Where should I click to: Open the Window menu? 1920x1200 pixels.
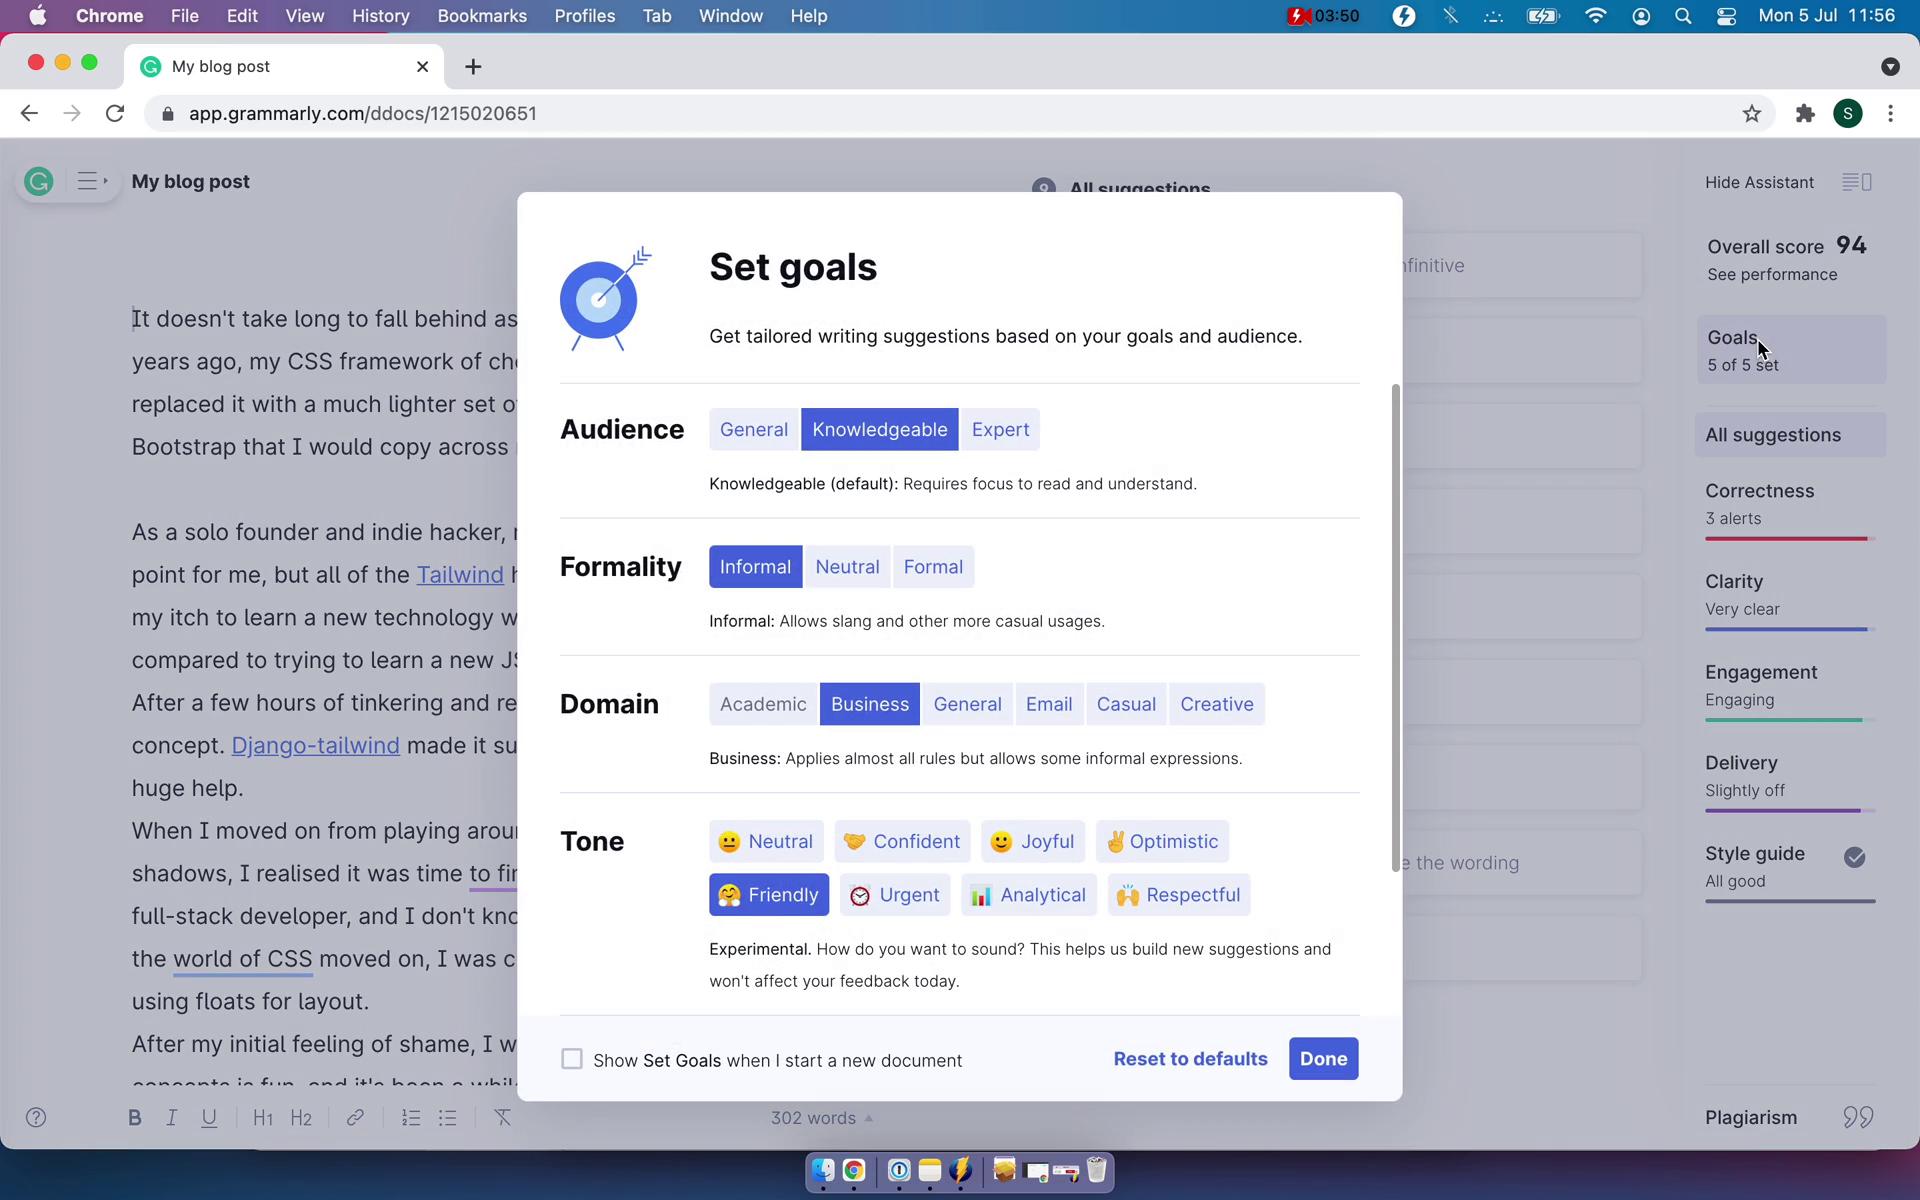730,16
